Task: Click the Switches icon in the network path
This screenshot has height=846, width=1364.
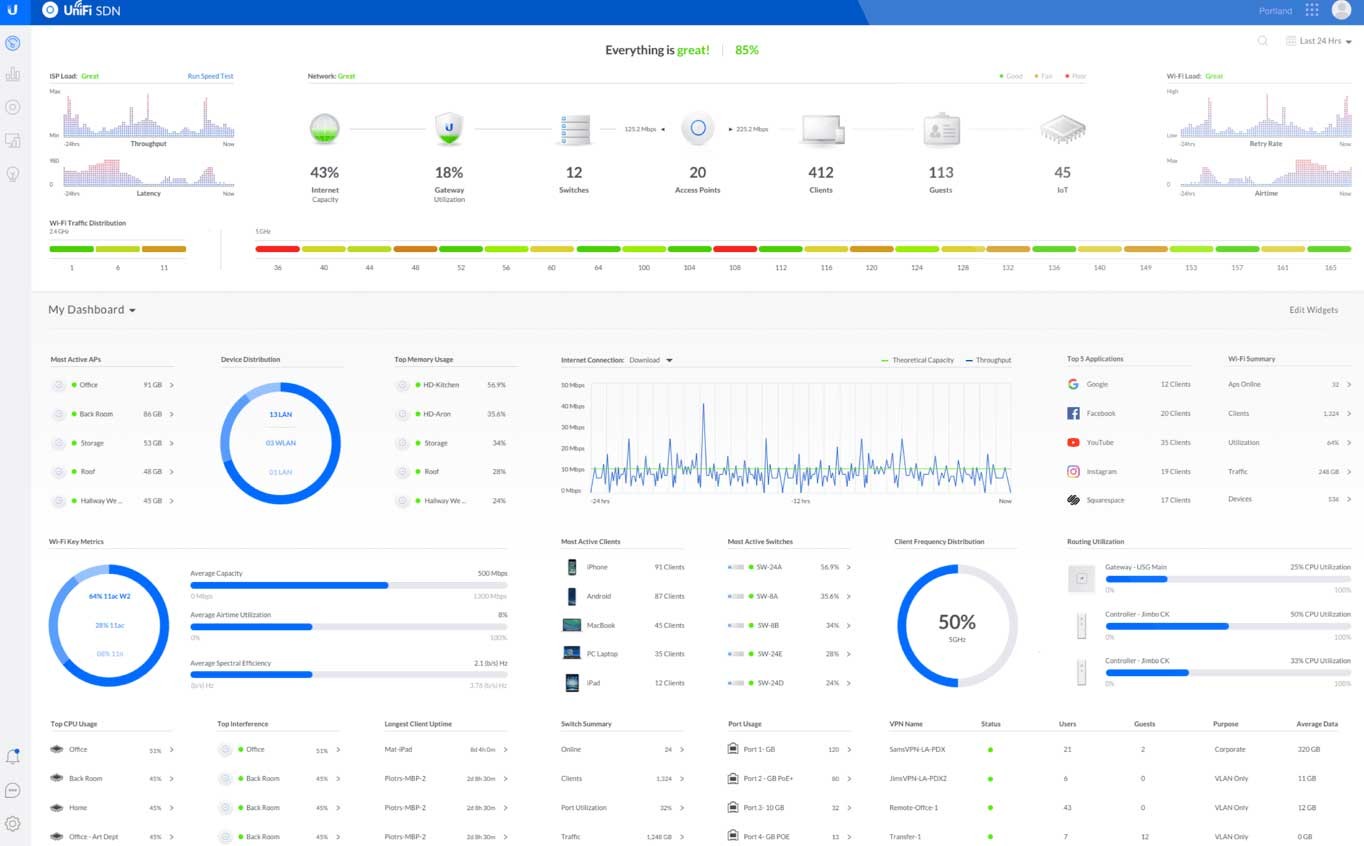Action: coord(573,128)
